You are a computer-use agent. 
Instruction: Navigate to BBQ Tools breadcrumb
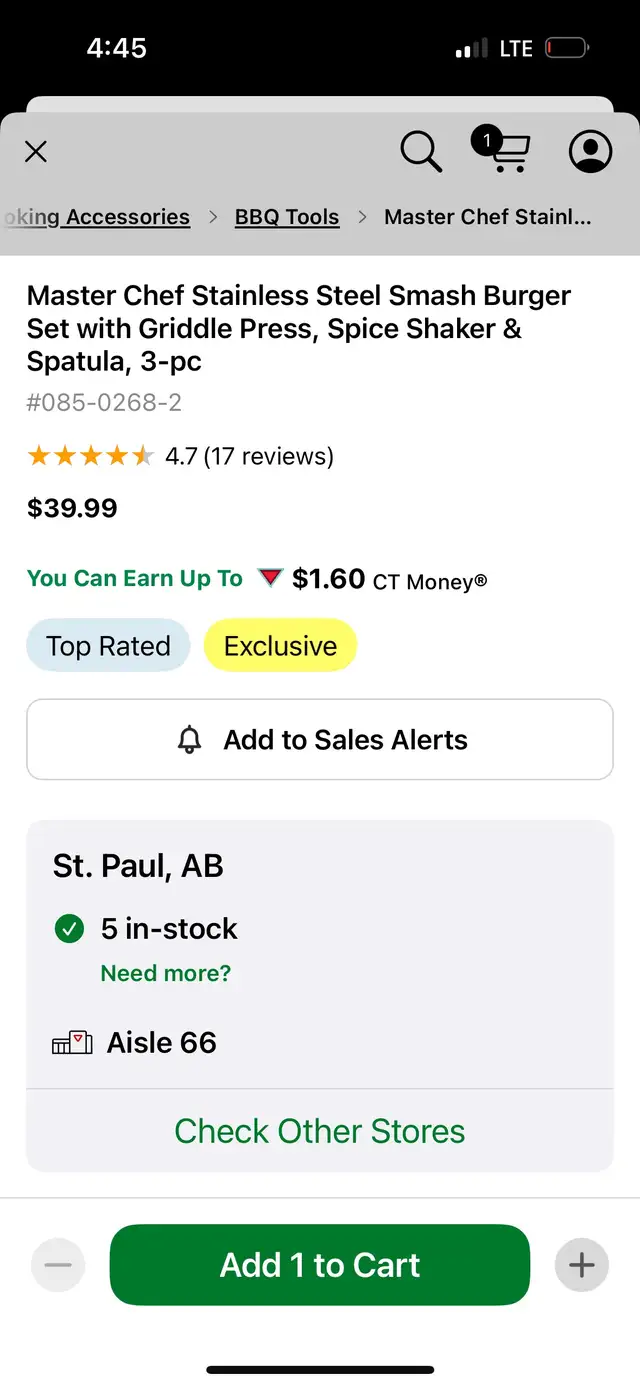point(287,217)
